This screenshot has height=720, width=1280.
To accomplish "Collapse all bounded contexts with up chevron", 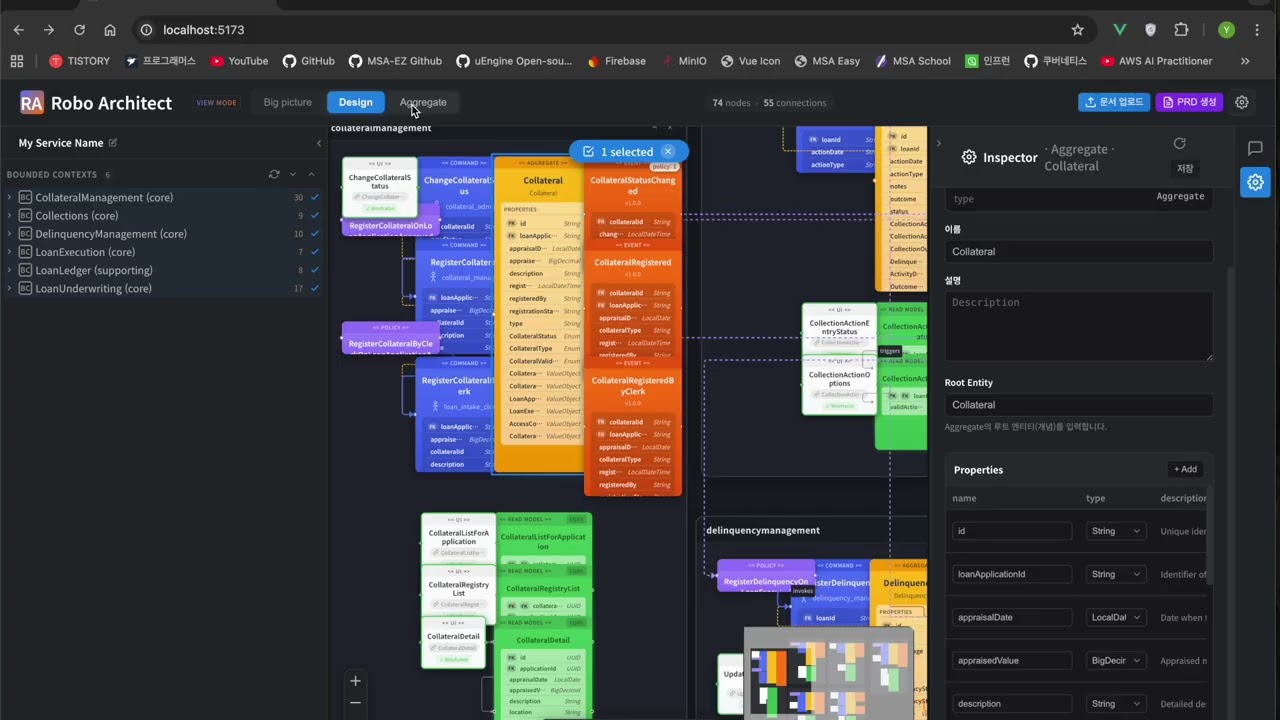I will click(x=311, y=174).
